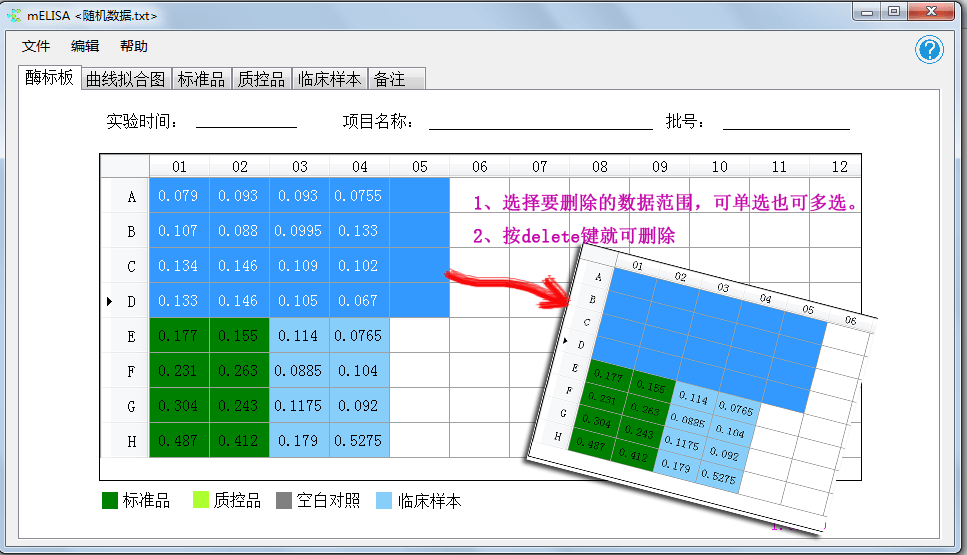967x555 pixels.
Task: Select row header F
Action: [125, 371]
